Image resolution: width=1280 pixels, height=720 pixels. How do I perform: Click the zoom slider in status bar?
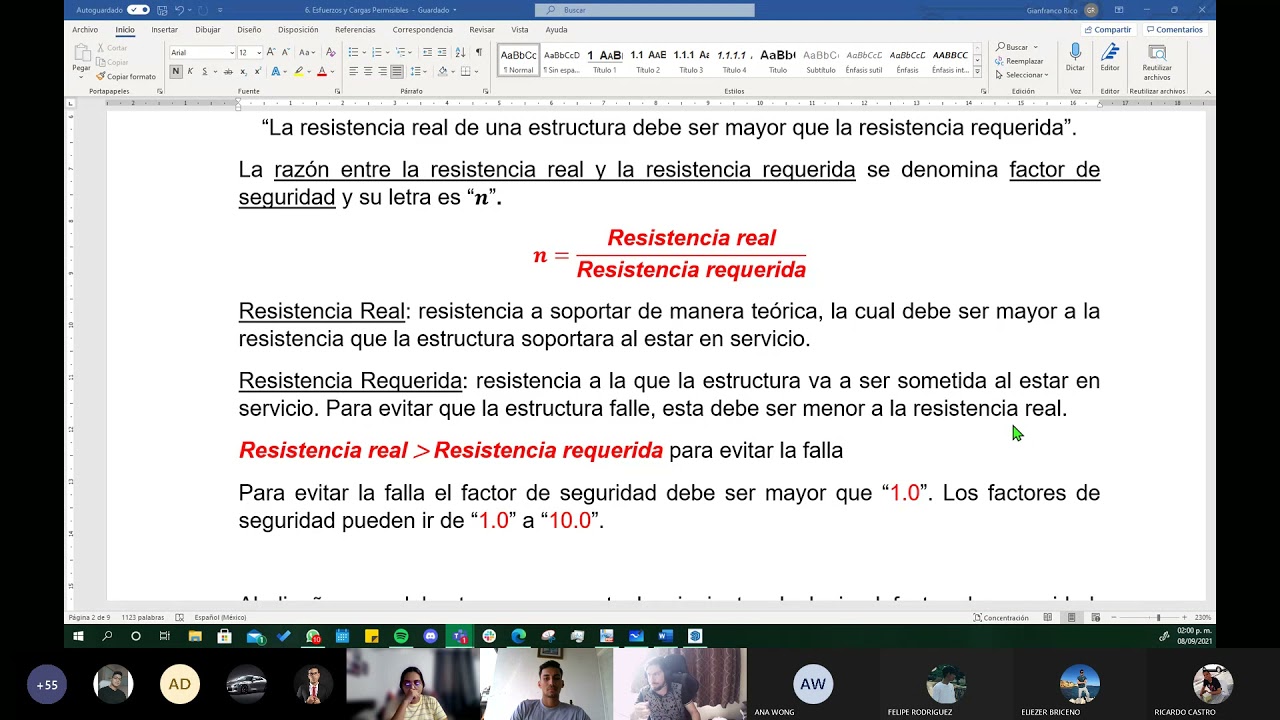click(x=1158, y=617)
